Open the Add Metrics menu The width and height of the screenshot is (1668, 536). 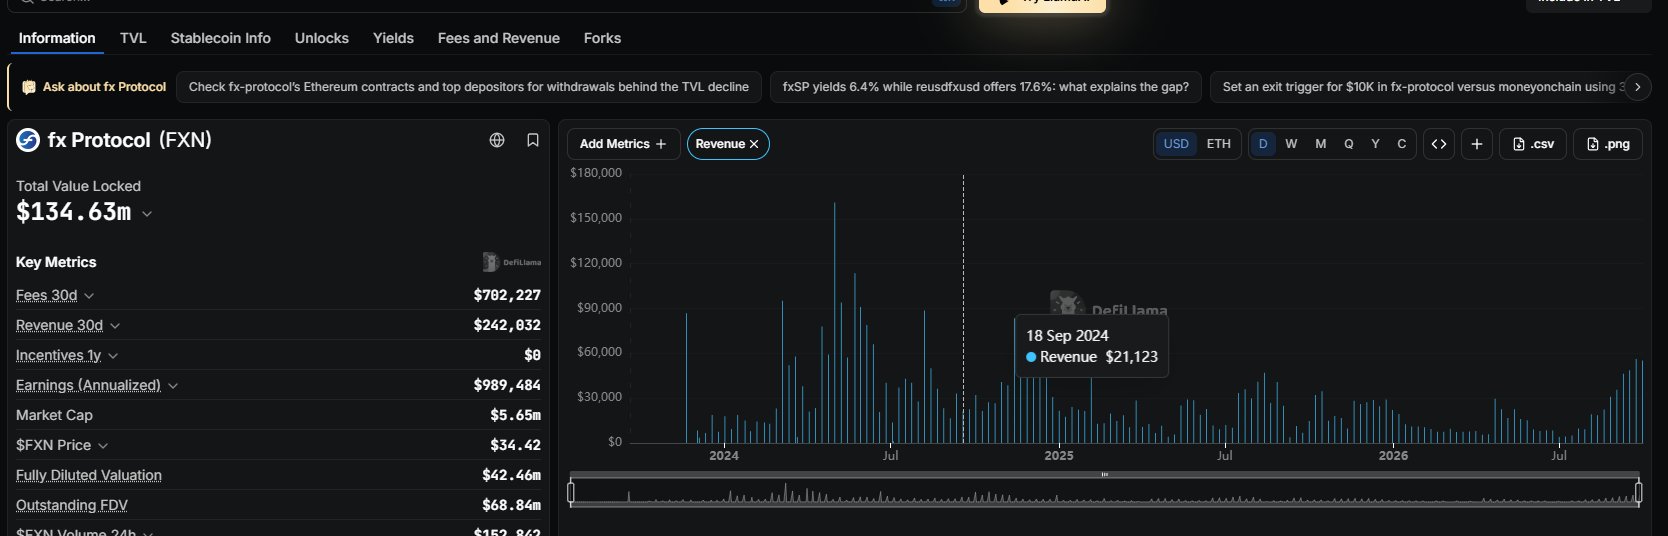[x=623, y=144]
